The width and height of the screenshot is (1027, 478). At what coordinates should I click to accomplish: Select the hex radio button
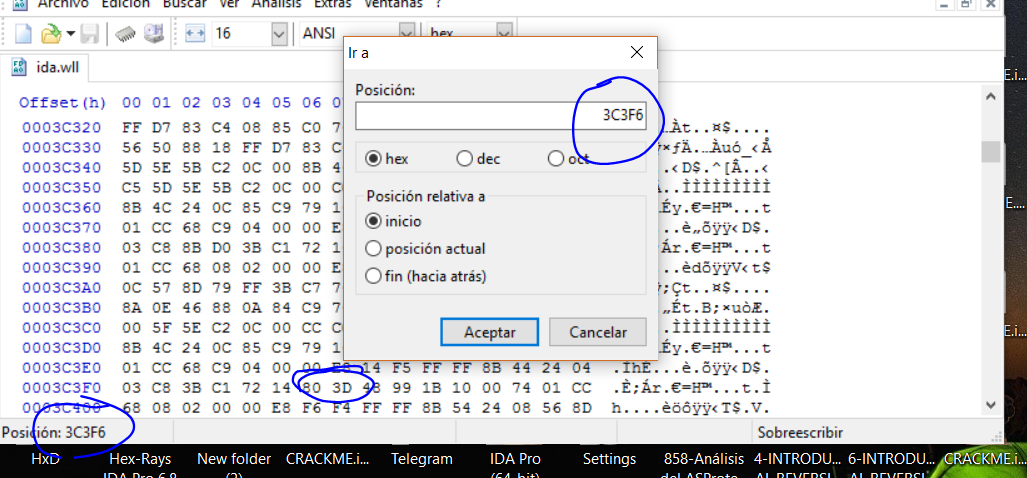point(374,158)
